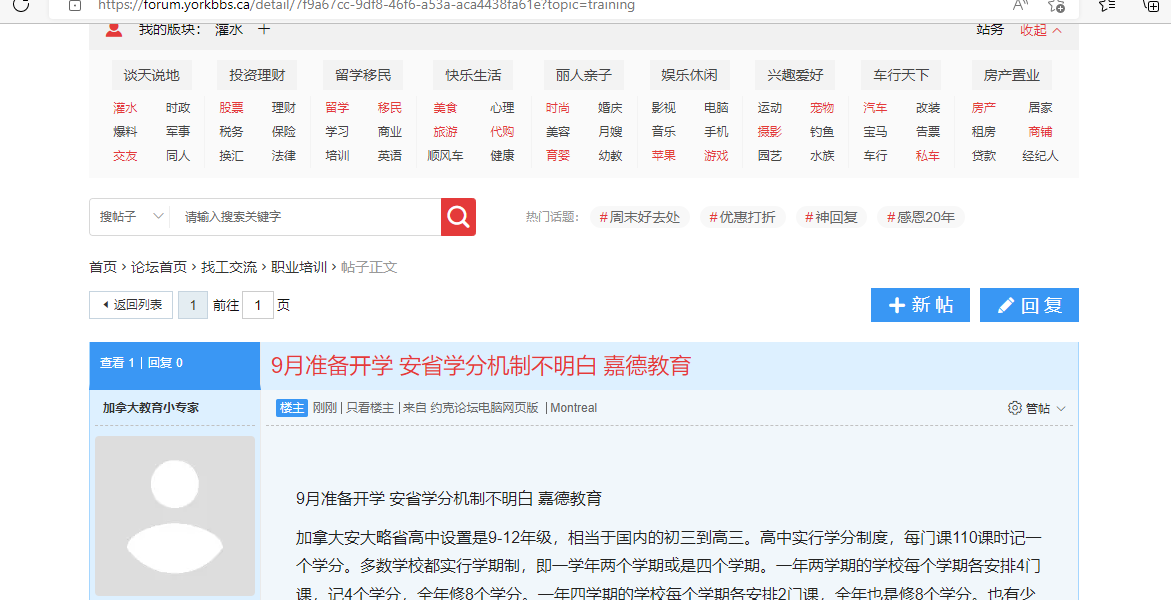Click hot topic #优惠打折

point(742,217)
